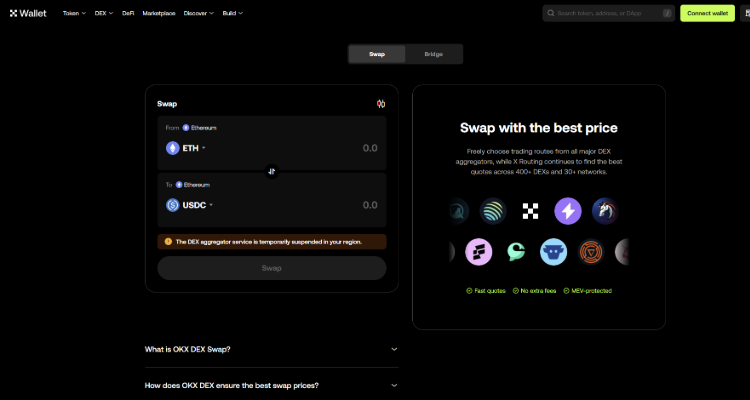This screenshot has height=400, width=750.
Task: Click the striped teal circle aggregator logo
Action: point(493,211)
